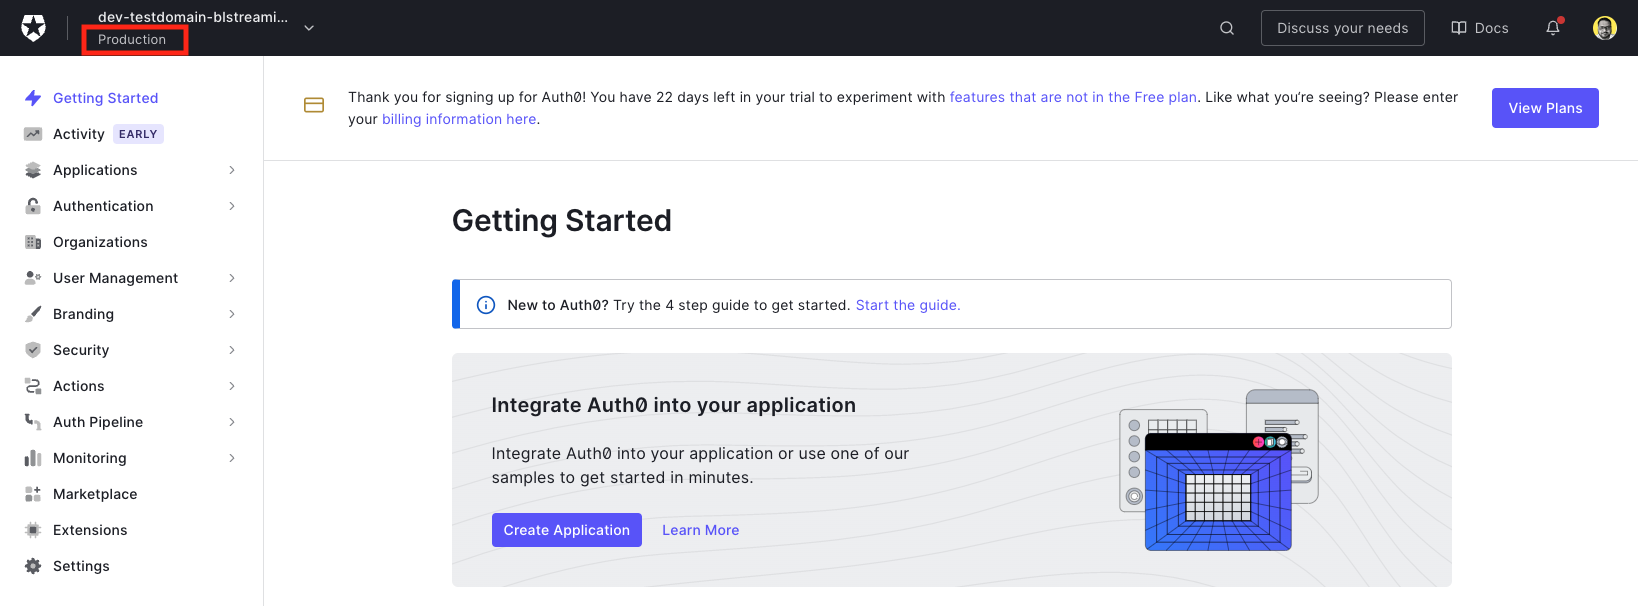Click the Auth Pipeline icon
Screen dimensions: 1638x606
point(33,422)
